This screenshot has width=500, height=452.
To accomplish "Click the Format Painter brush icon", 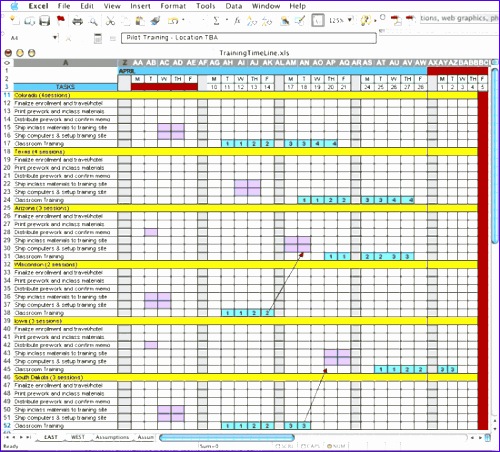I will point(155,21).
